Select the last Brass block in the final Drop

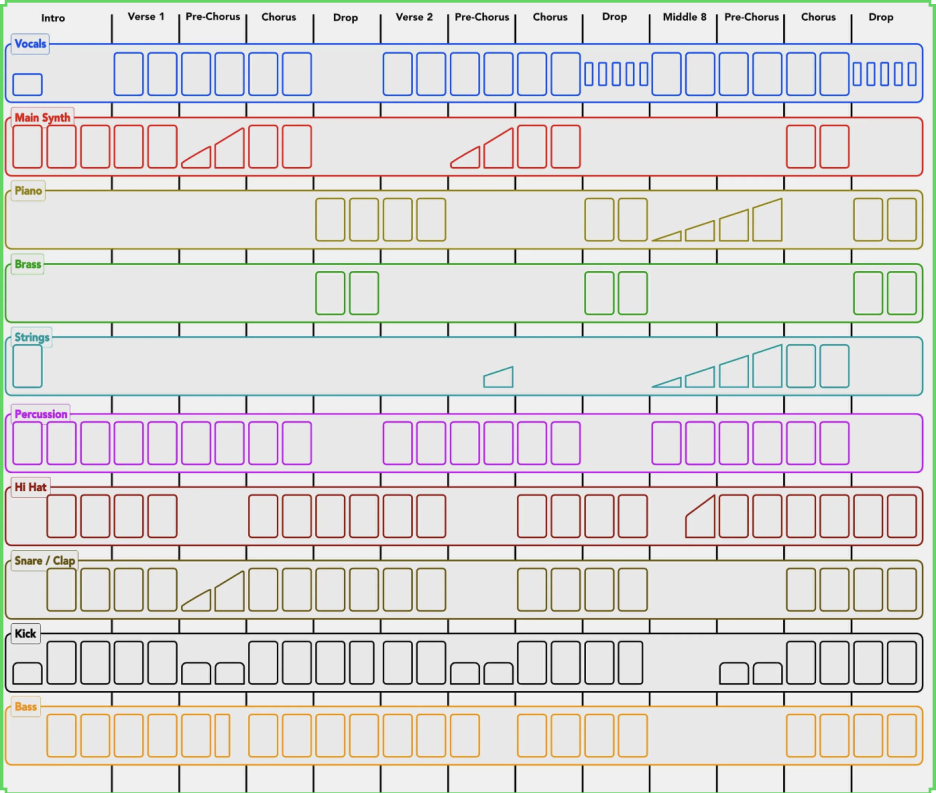[x=902, y=293]
